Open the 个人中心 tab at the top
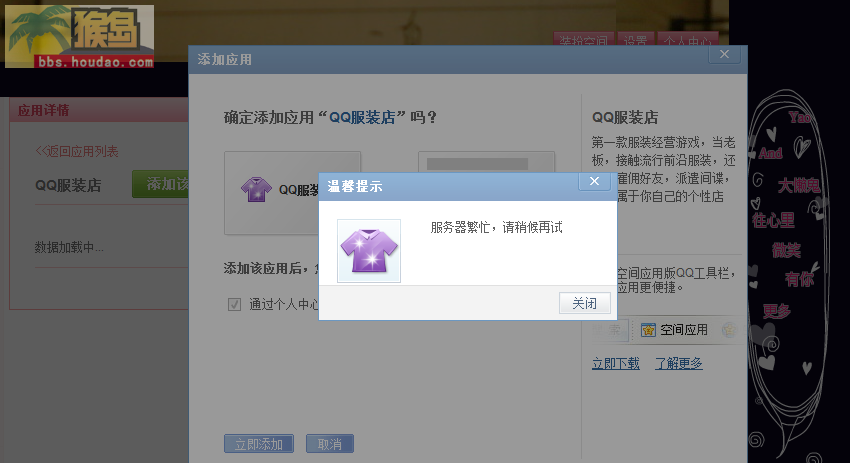850x463 pixels. click(x=688, y=39)
